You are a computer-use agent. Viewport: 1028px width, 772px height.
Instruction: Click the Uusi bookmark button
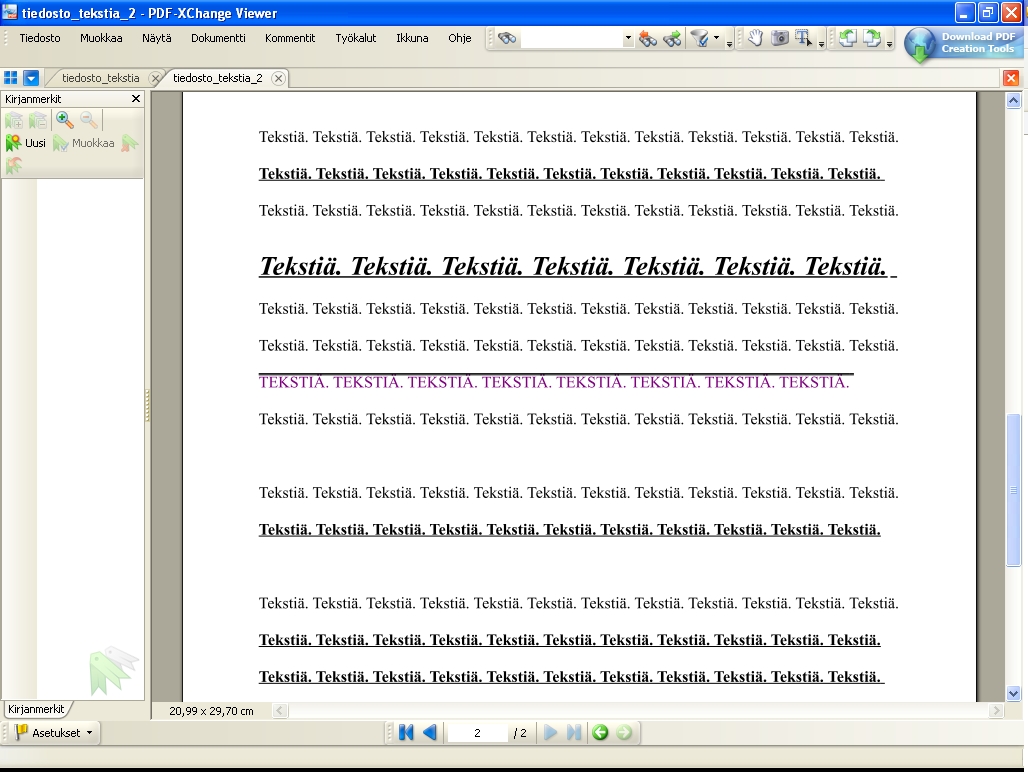[x=27, y=143]
